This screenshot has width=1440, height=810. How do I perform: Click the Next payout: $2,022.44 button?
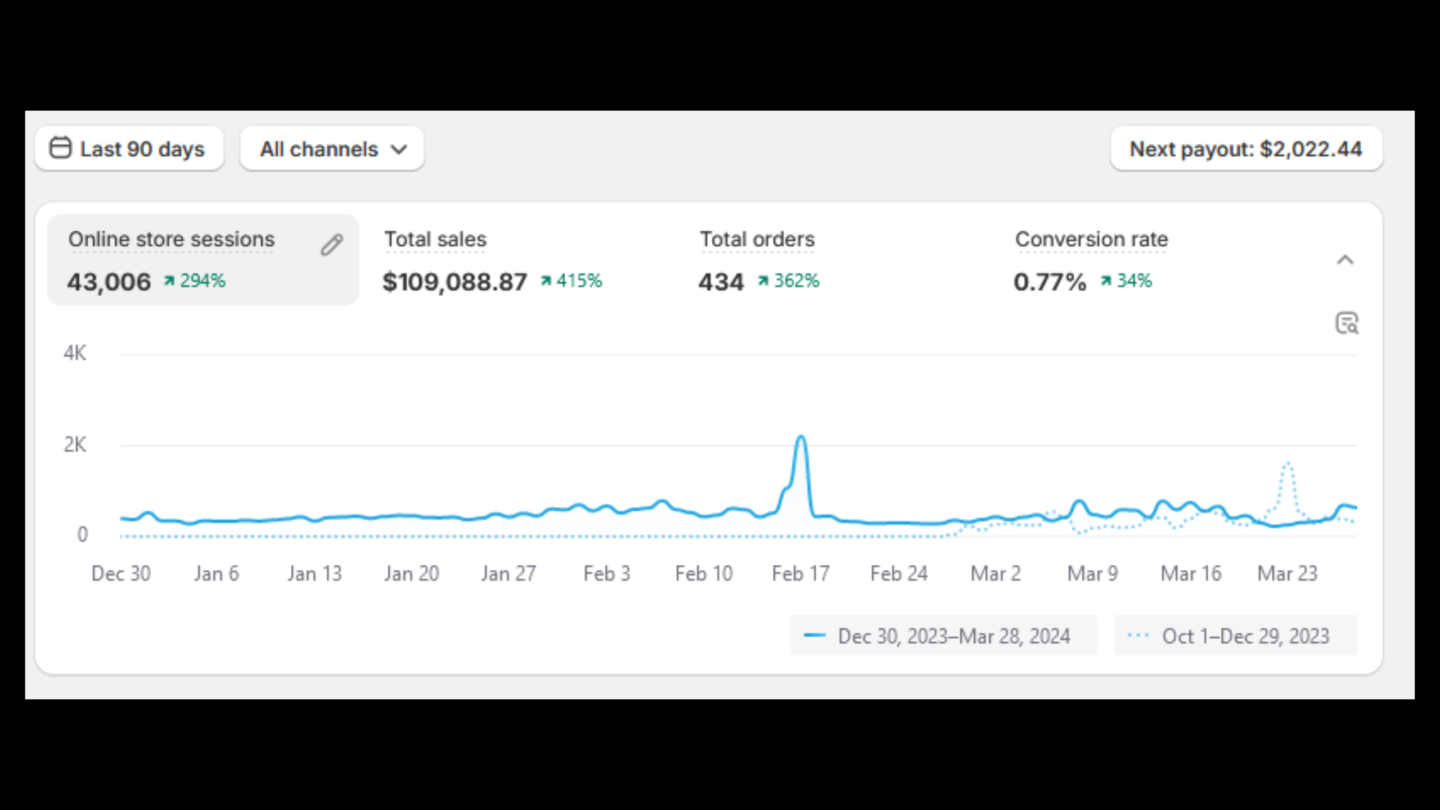point(1246,149)
